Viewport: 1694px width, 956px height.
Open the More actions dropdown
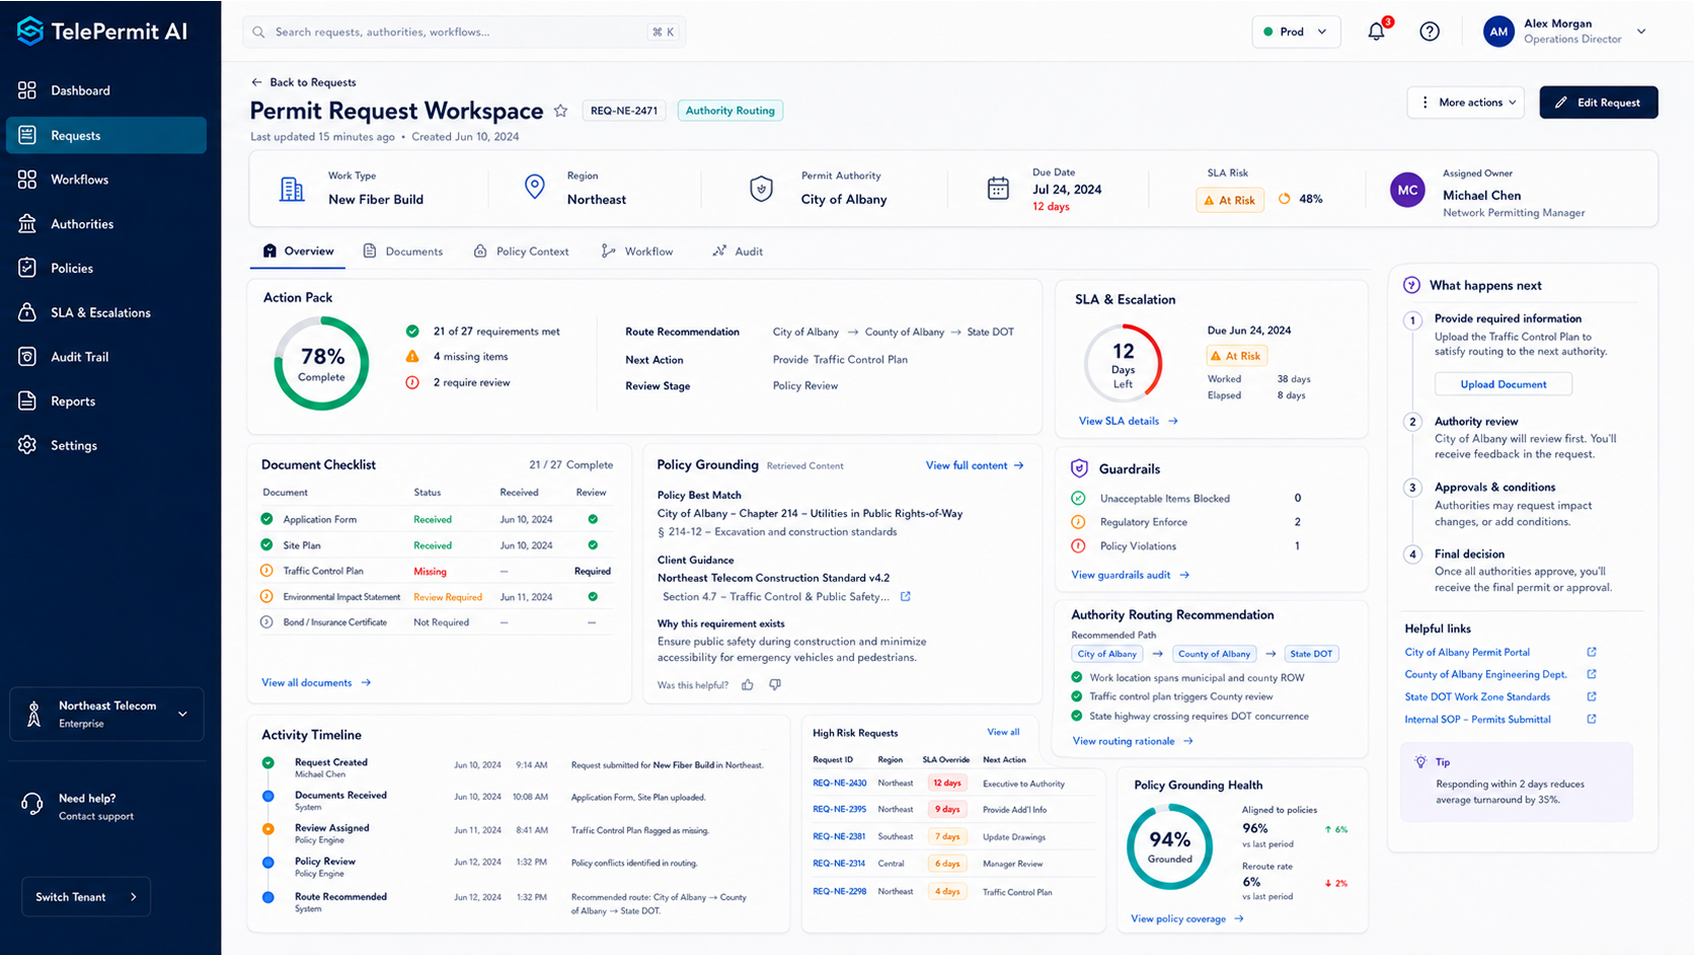[x=1466, y=102]
